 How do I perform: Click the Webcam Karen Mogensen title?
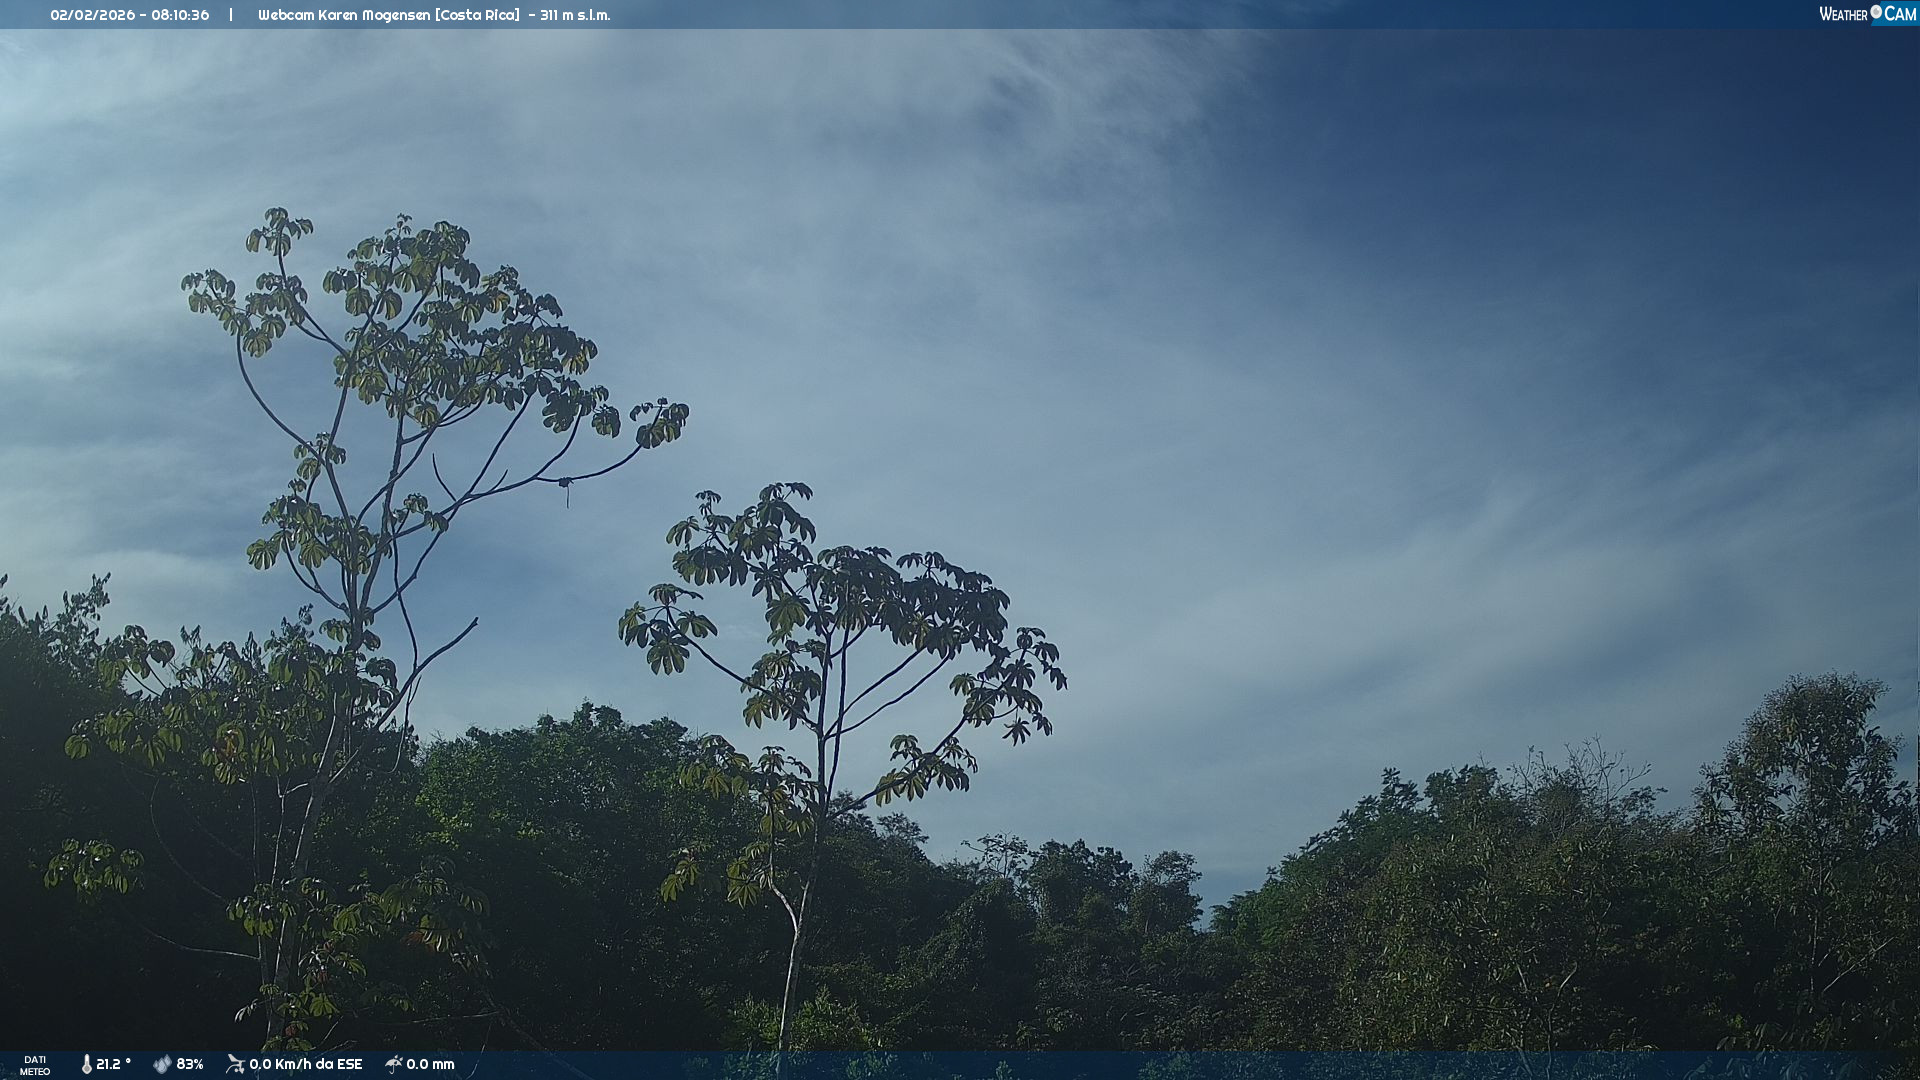[x=344, y=15]
